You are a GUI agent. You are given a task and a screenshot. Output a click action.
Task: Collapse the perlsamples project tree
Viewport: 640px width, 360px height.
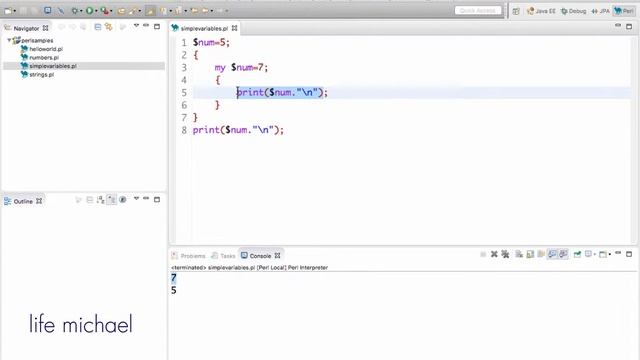click(9, 40)
